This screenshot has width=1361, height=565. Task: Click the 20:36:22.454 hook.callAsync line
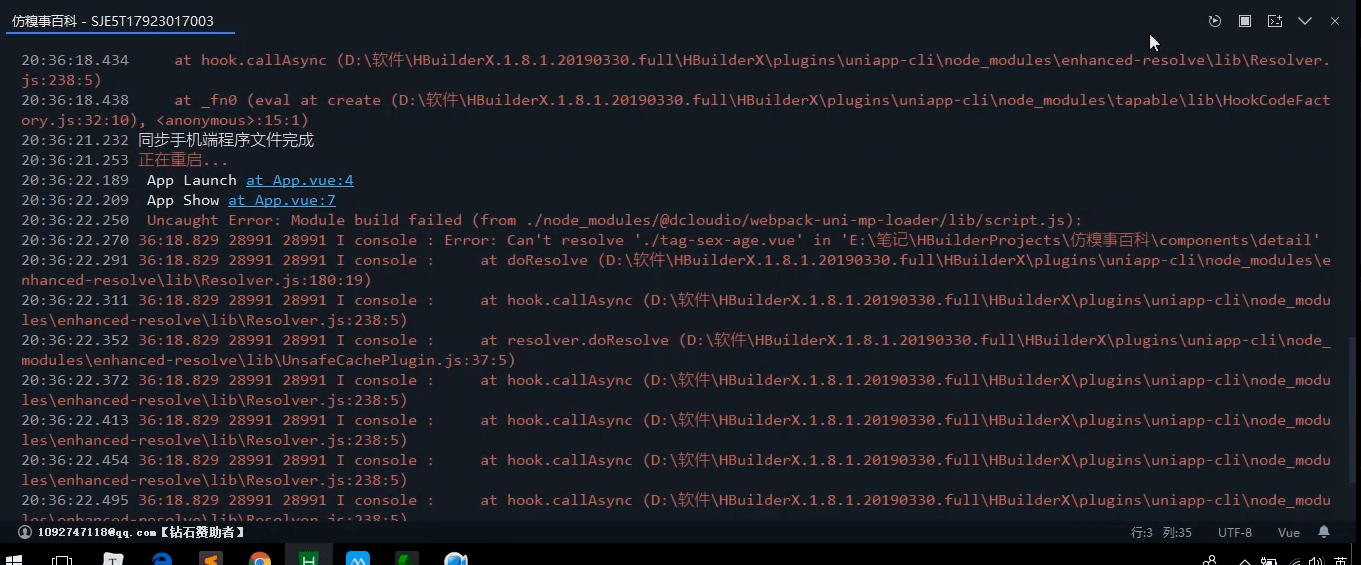pyautogui.click(x=676, y=470)
